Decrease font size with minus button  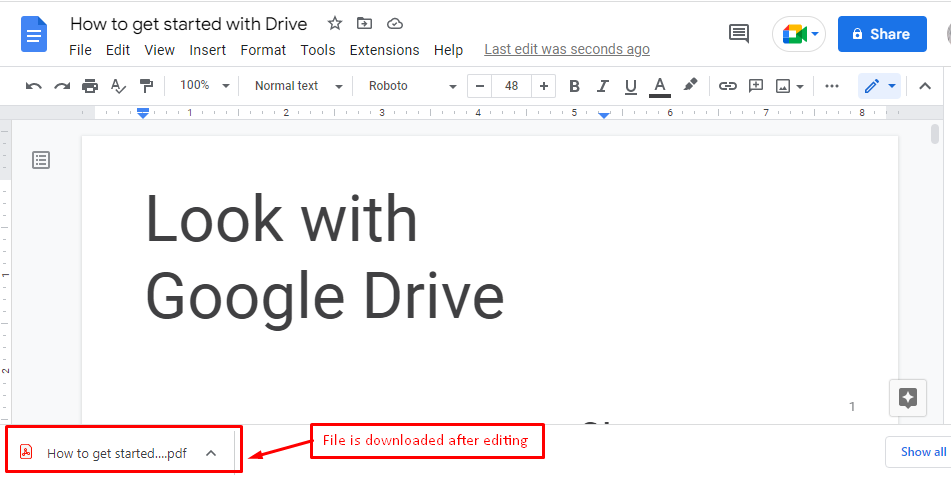[480, 86]
